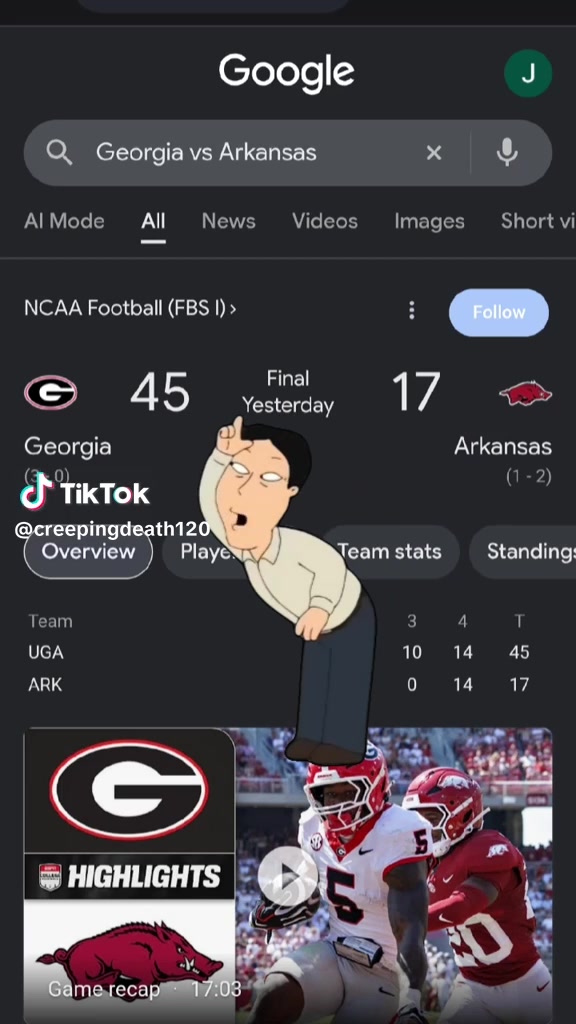Tap the TikTok logo watermark

coord(85,492)
